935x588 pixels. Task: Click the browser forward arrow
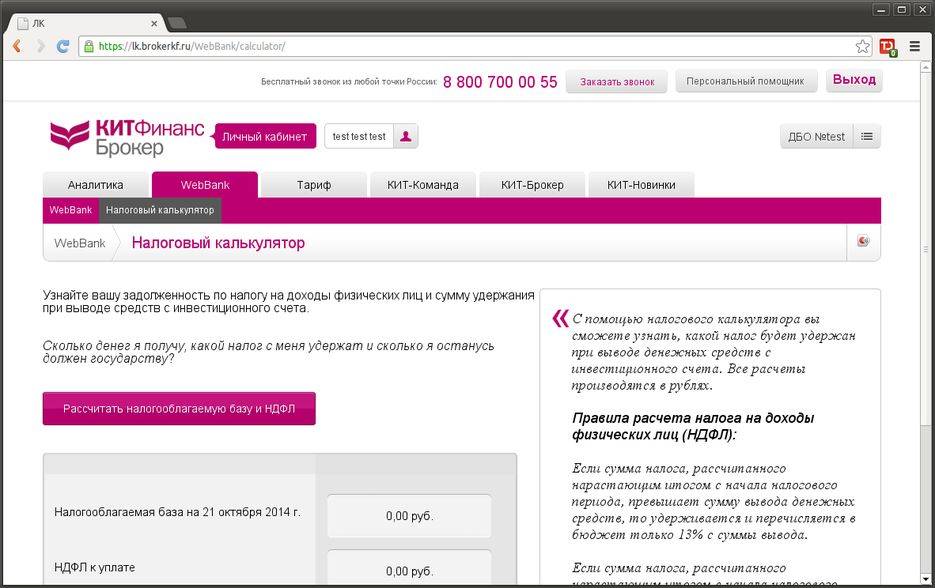(40, 46)
